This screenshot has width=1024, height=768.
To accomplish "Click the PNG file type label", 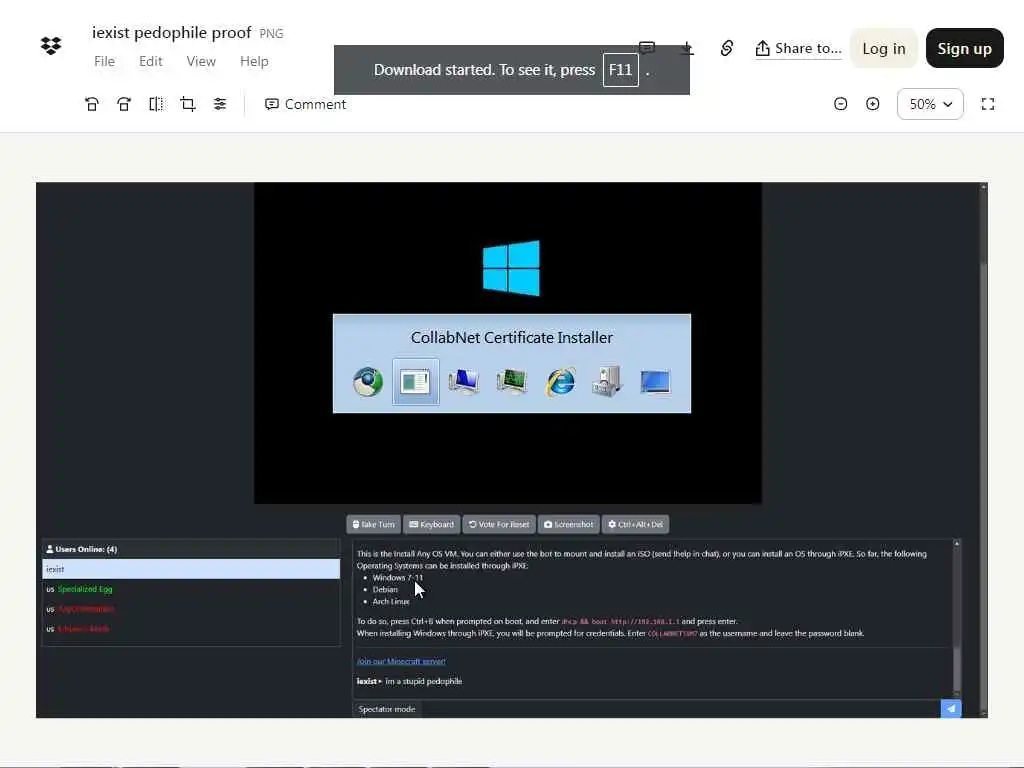I will [271, 33].
